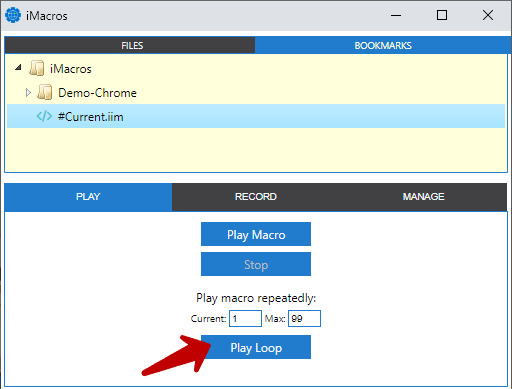Collapse the iMacros root folder arrow
Screen dimensions: 512x389
point(18,68)
